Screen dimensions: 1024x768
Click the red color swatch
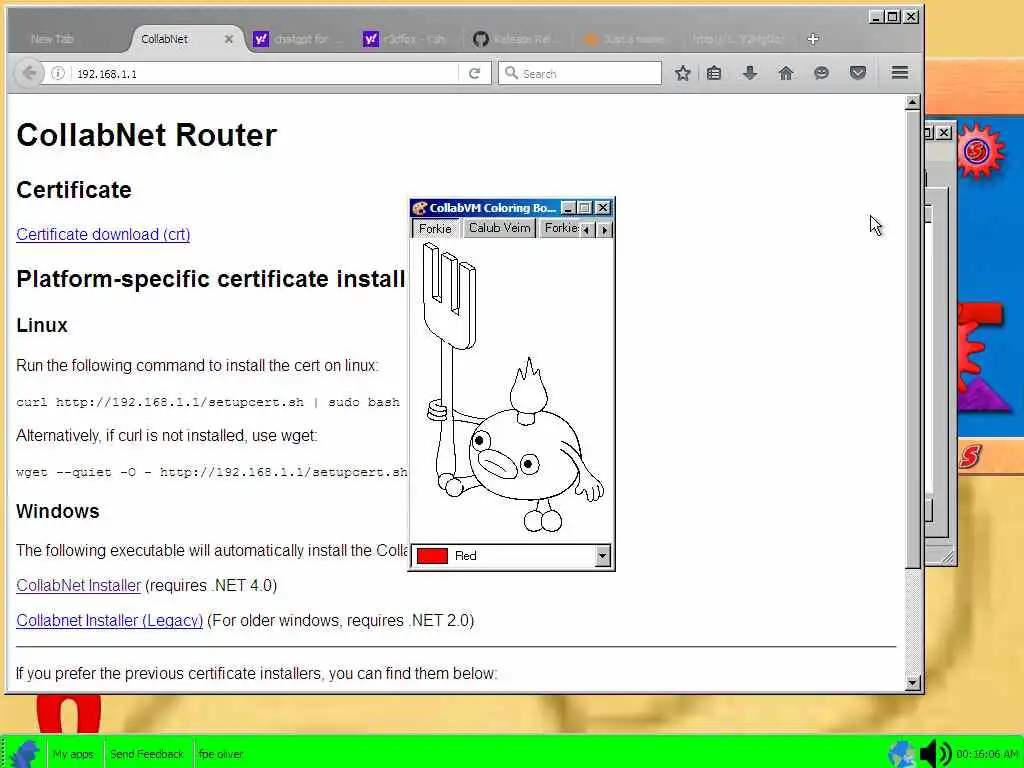(x=432, y=556)
